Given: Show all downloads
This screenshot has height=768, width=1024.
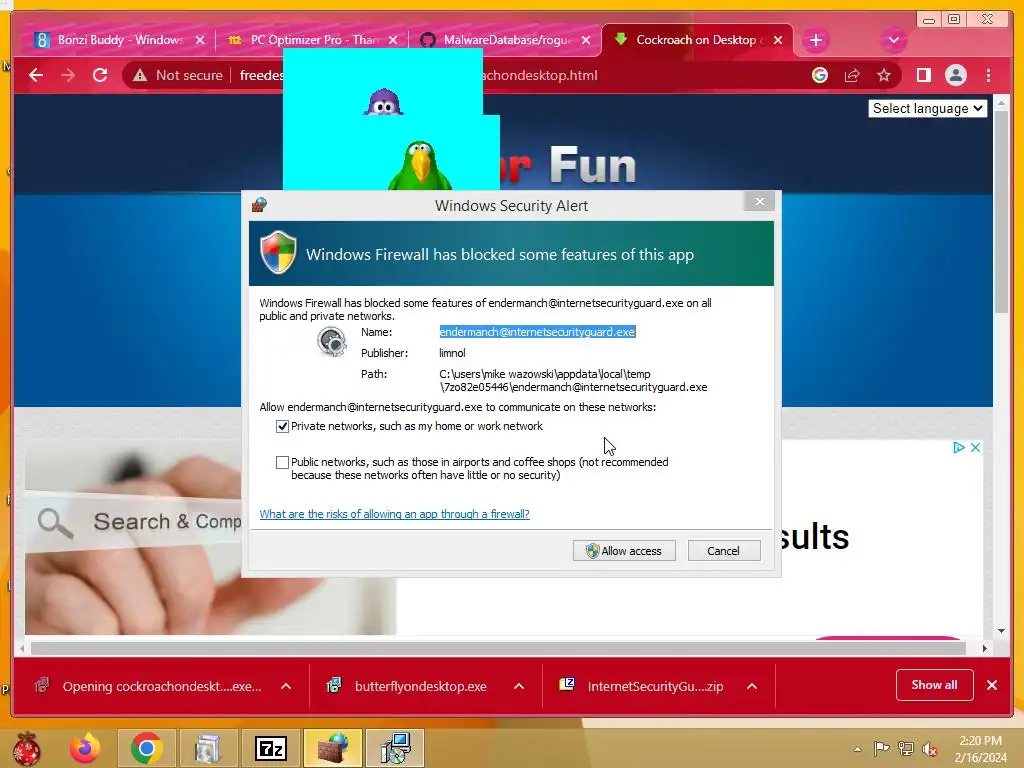Looking at the screenshot, I should 934,685.
